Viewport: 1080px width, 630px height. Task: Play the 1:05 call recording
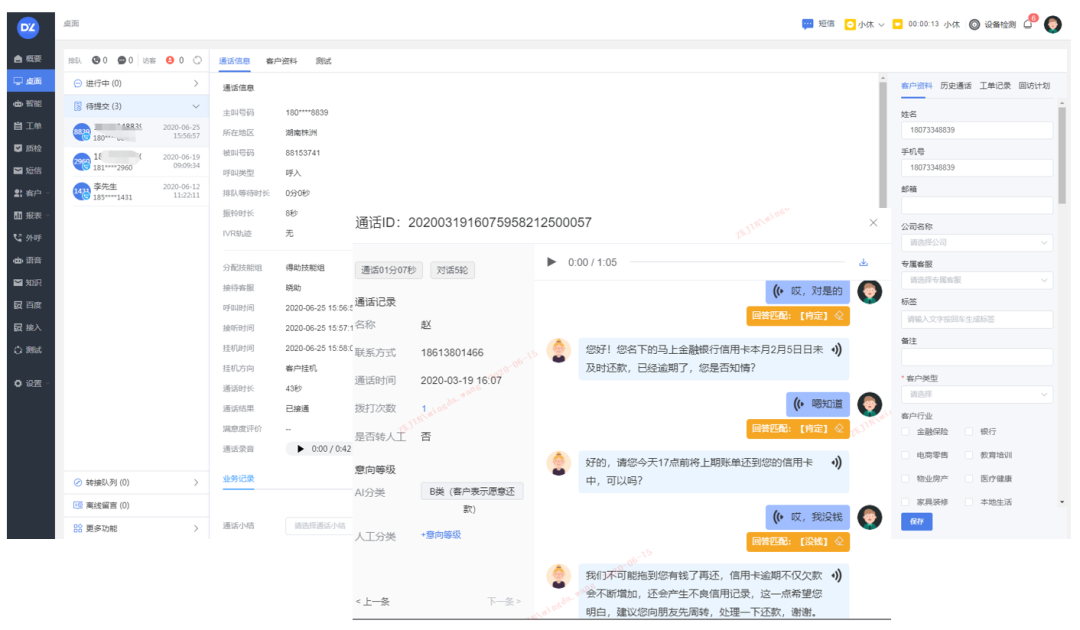coord(551,262)
